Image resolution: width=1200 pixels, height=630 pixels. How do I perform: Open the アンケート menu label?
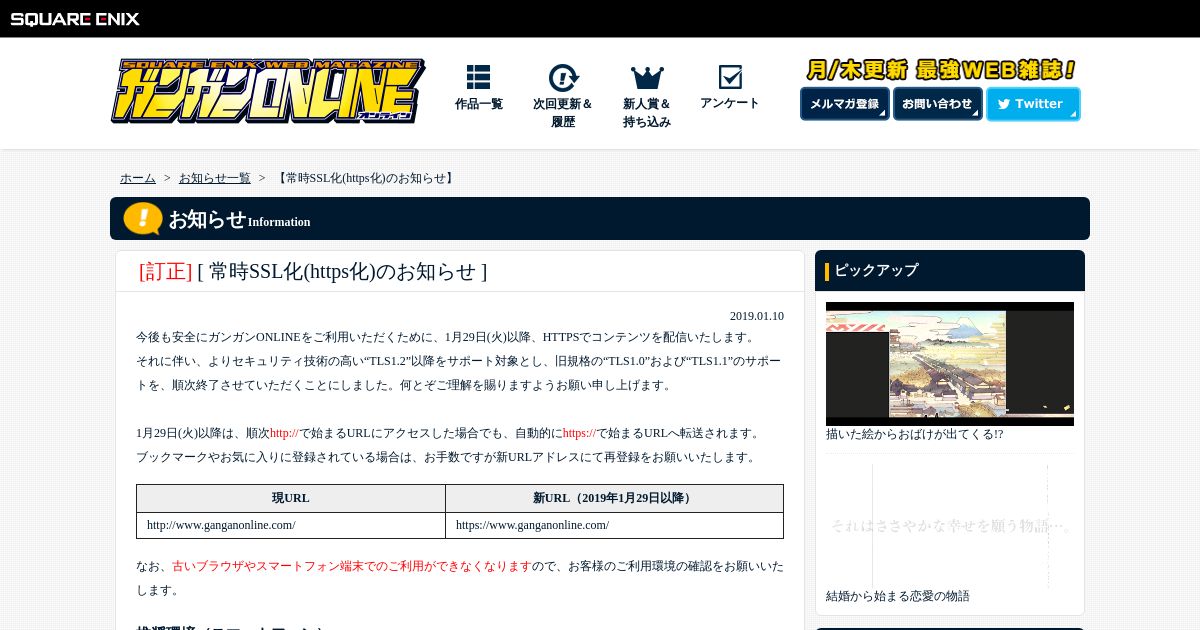(x=730, y=103)
